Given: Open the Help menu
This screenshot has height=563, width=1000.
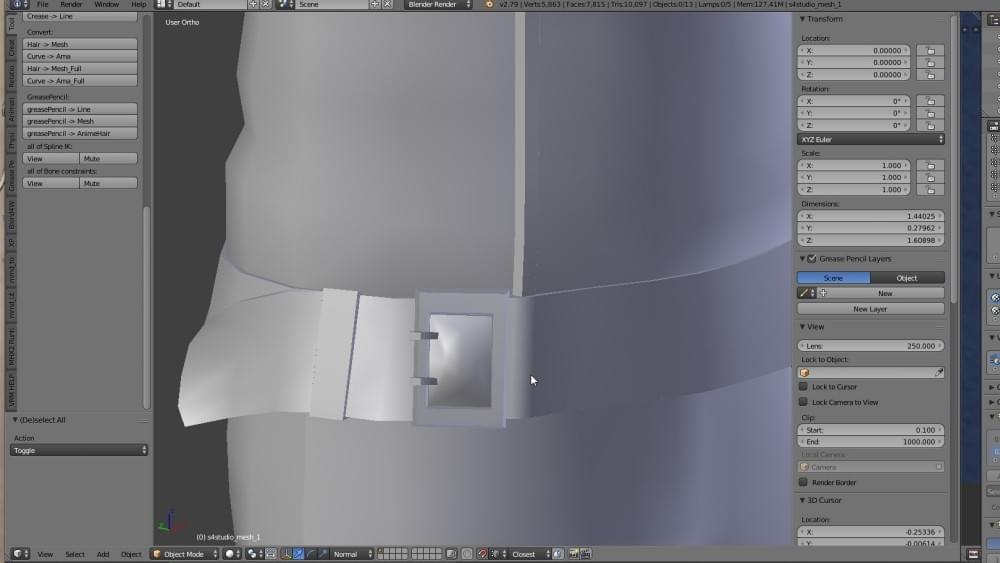Looking at the screenshot, I should pyautogui.click(x=138, y=4).
